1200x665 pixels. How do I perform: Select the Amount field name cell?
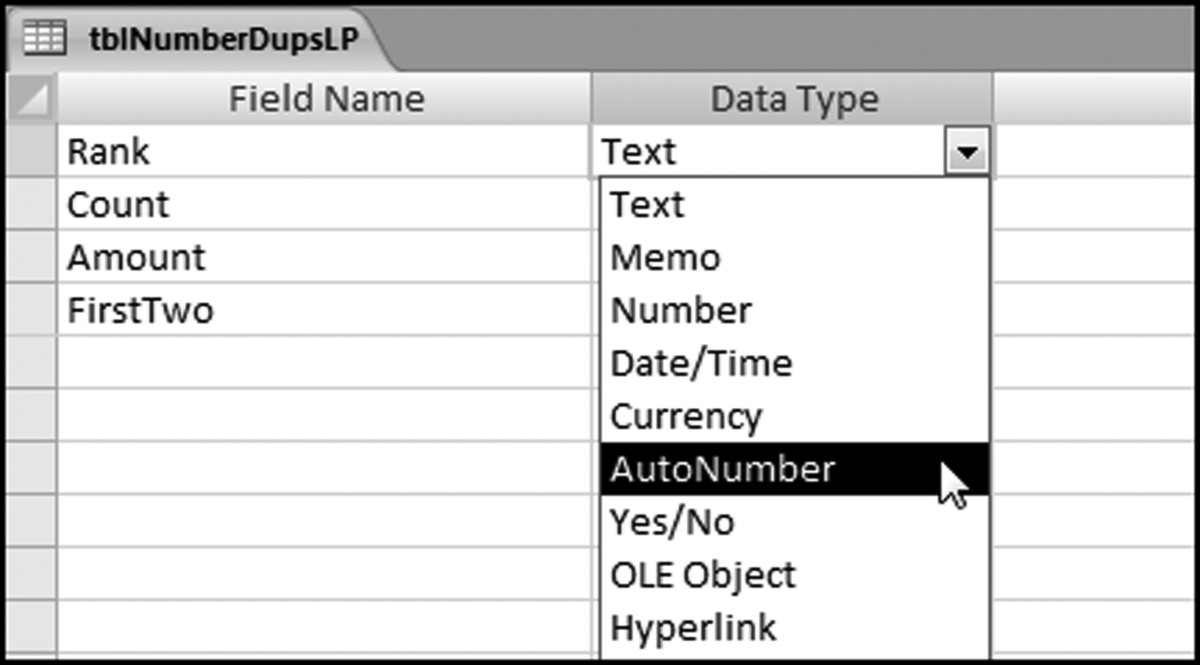tap(324, 258)
